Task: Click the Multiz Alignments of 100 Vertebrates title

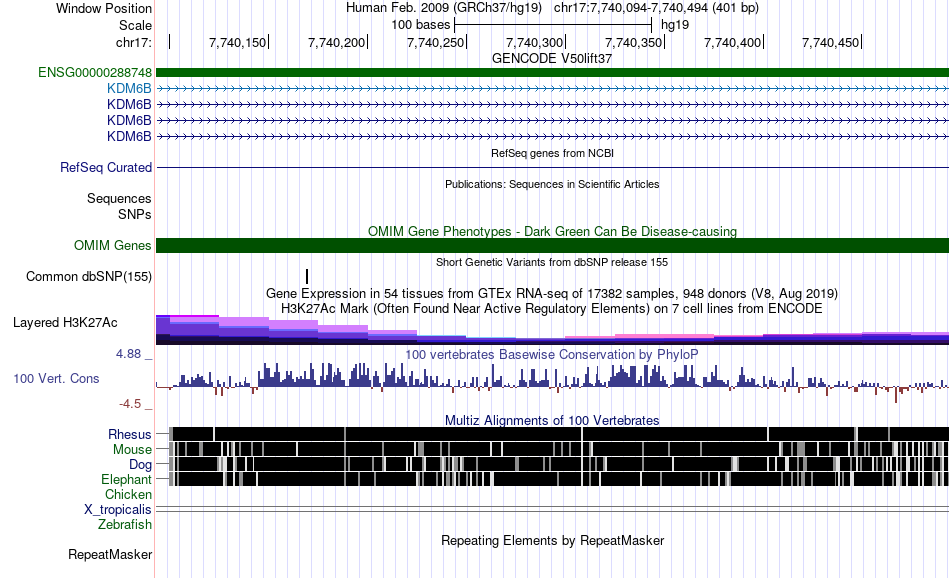Action: pos(552,420)
